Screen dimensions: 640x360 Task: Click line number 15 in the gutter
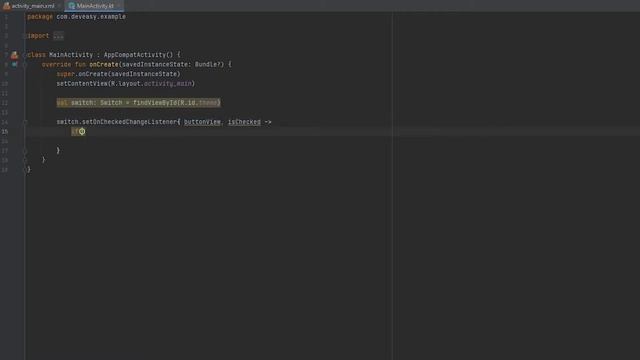pos(4,131)
